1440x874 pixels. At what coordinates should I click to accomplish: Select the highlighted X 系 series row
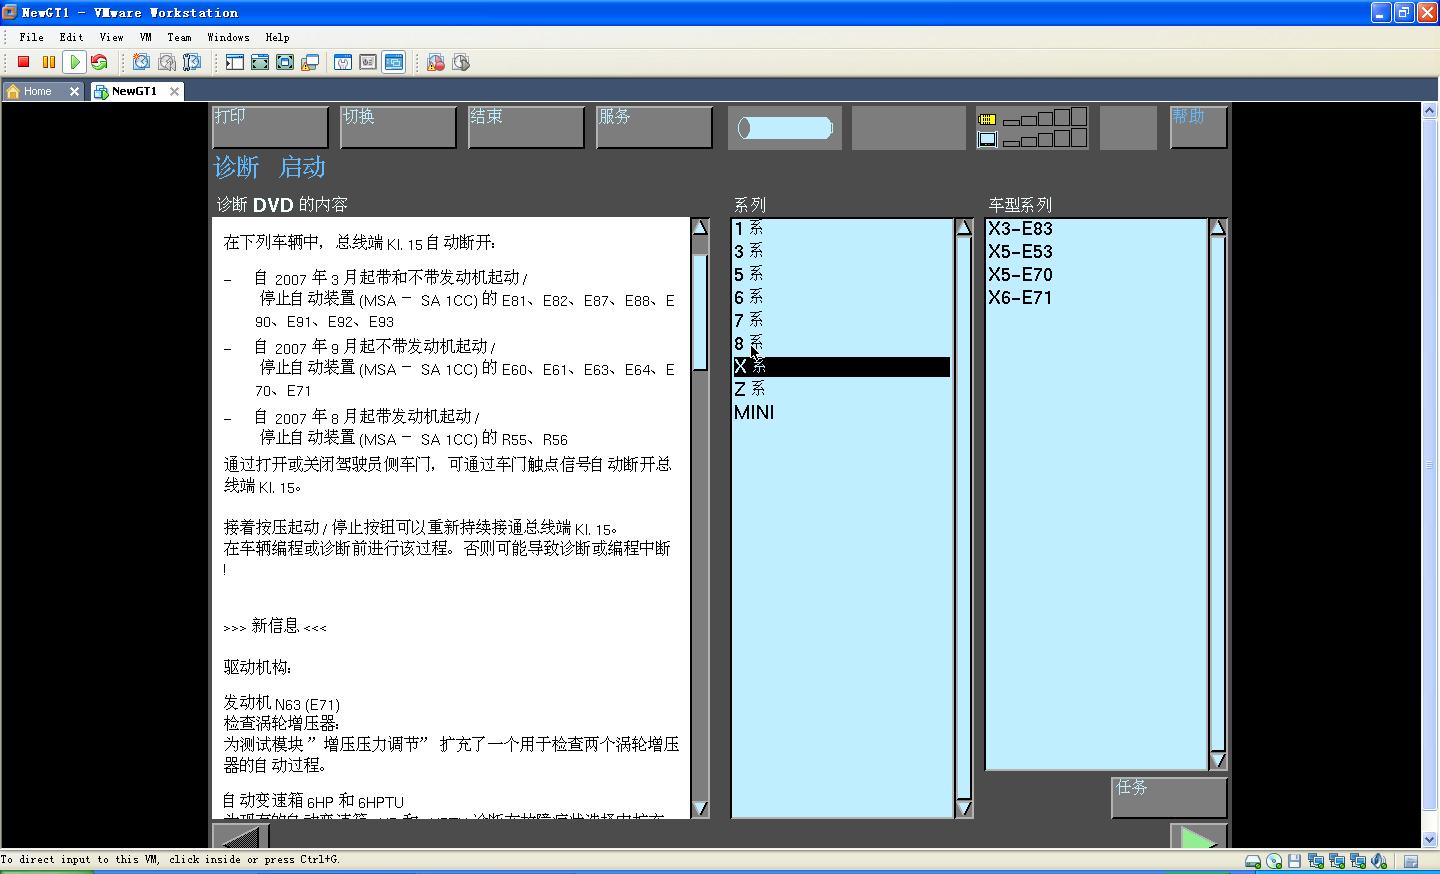point(841,367)
